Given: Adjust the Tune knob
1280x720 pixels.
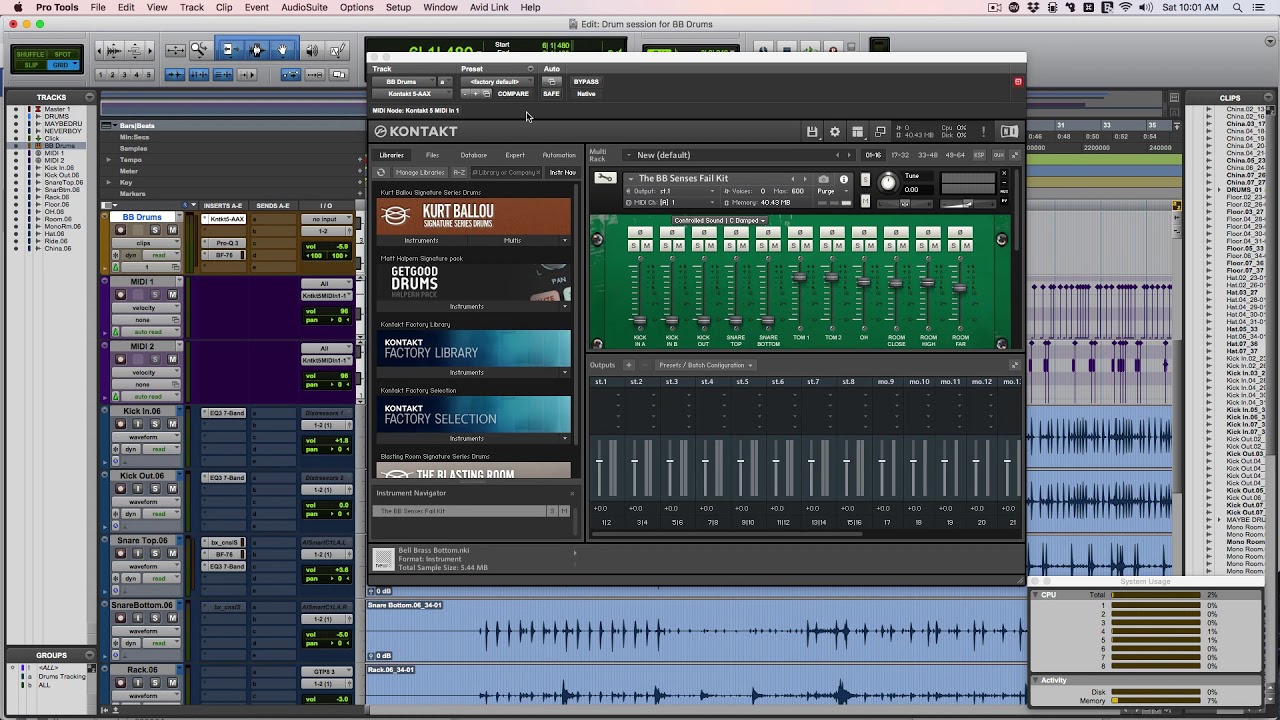Looking at the screenshot, I should click(887, 182).
